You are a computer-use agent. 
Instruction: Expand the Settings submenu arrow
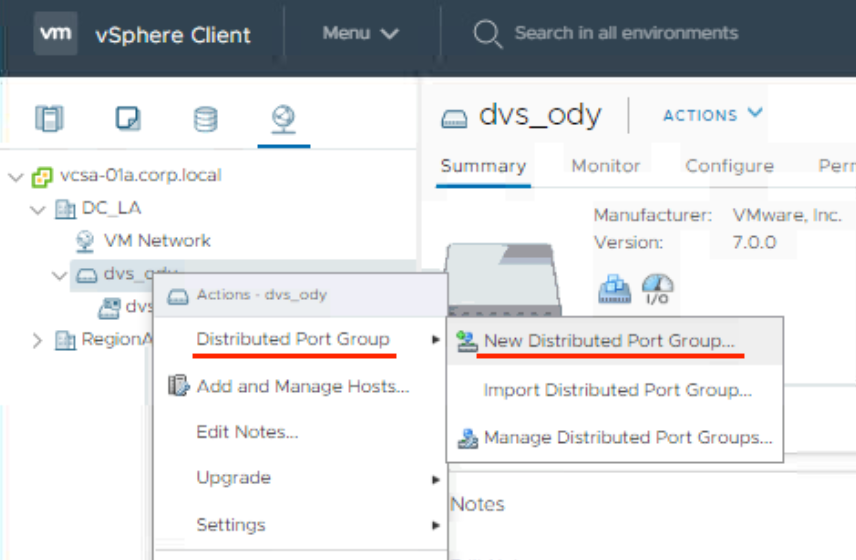436,526
